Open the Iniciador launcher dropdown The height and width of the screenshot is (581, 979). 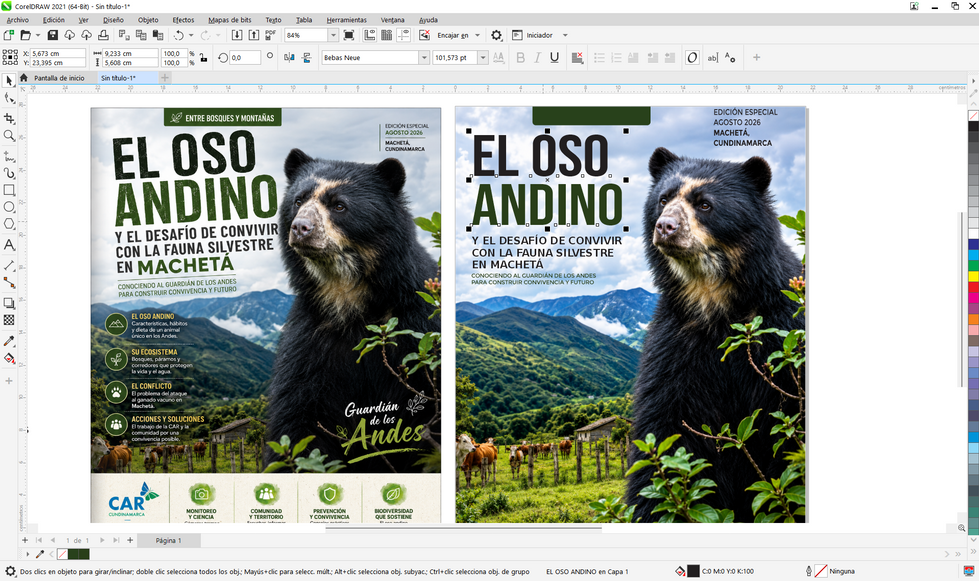click(565, 36)
